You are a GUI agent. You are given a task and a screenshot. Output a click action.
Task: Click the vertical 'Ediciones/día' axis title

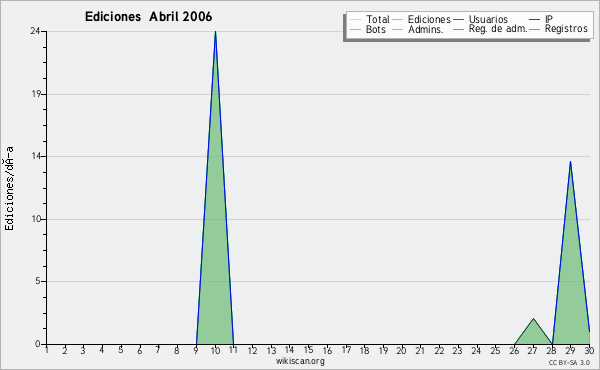click(x=9, y=189)
